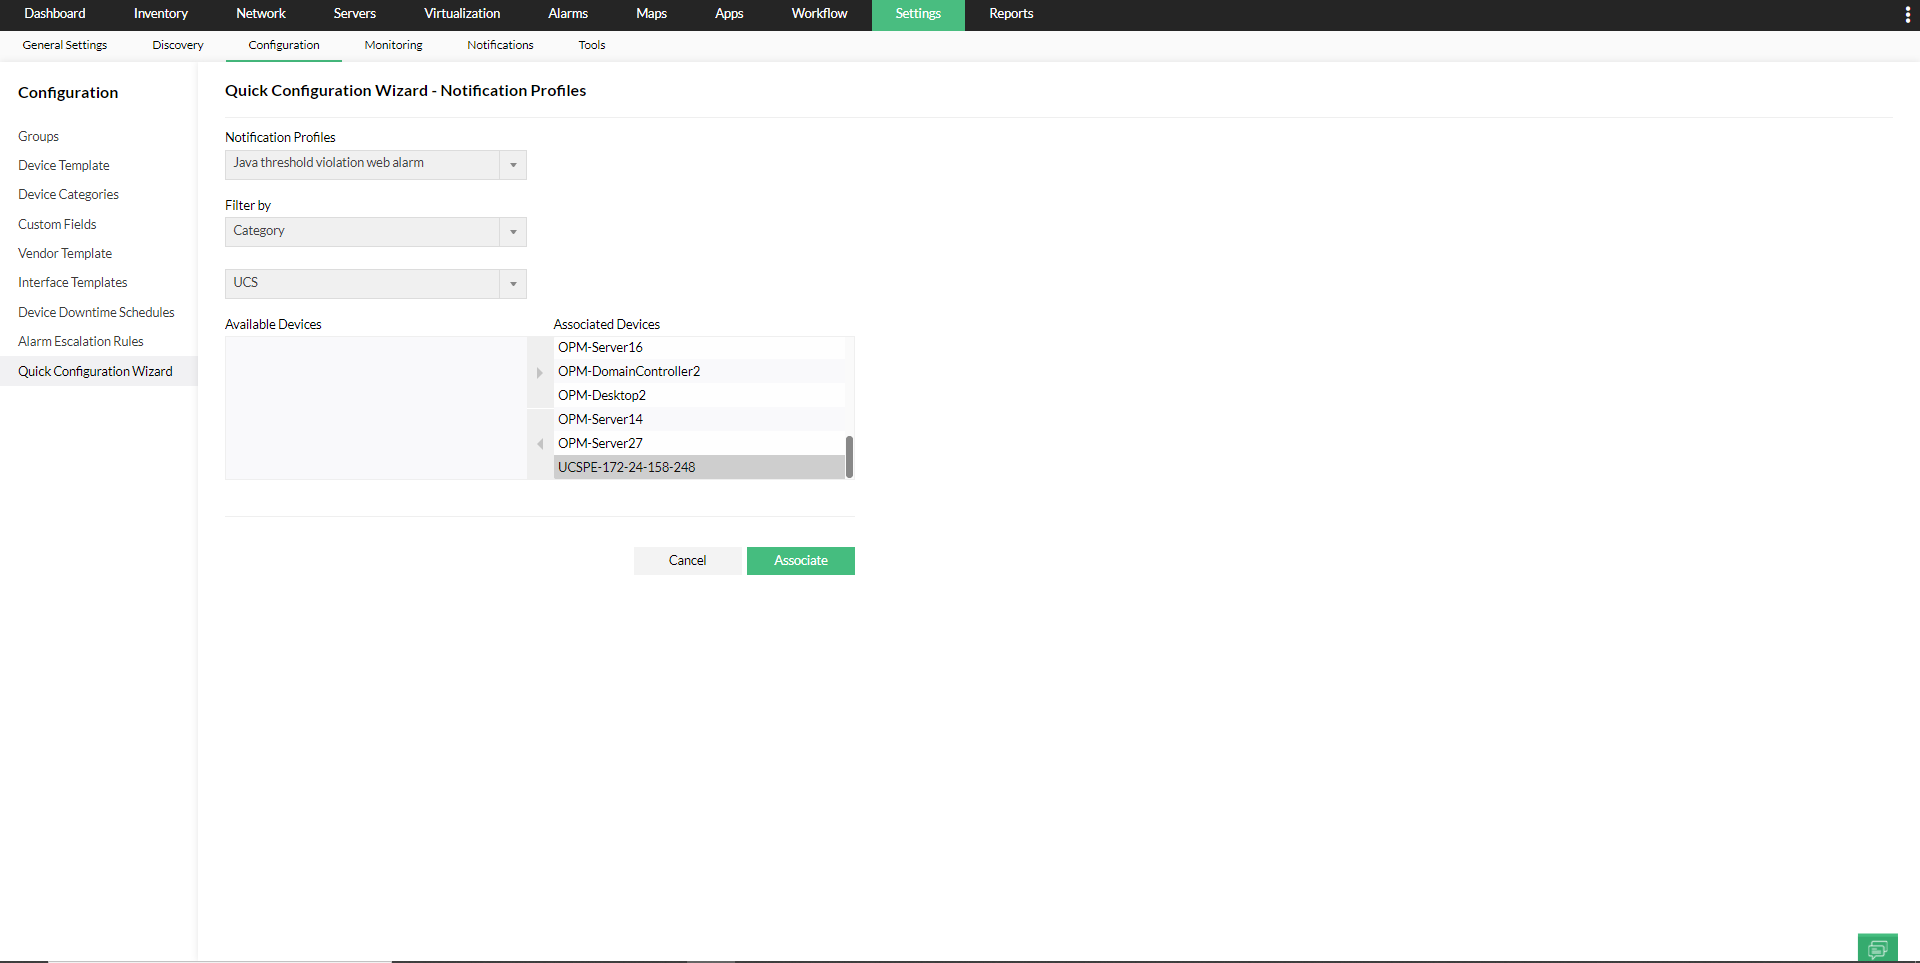Open the Alarms menu
The height and width of the screenshot is (963, 1920).
click(x=567, y=14)
